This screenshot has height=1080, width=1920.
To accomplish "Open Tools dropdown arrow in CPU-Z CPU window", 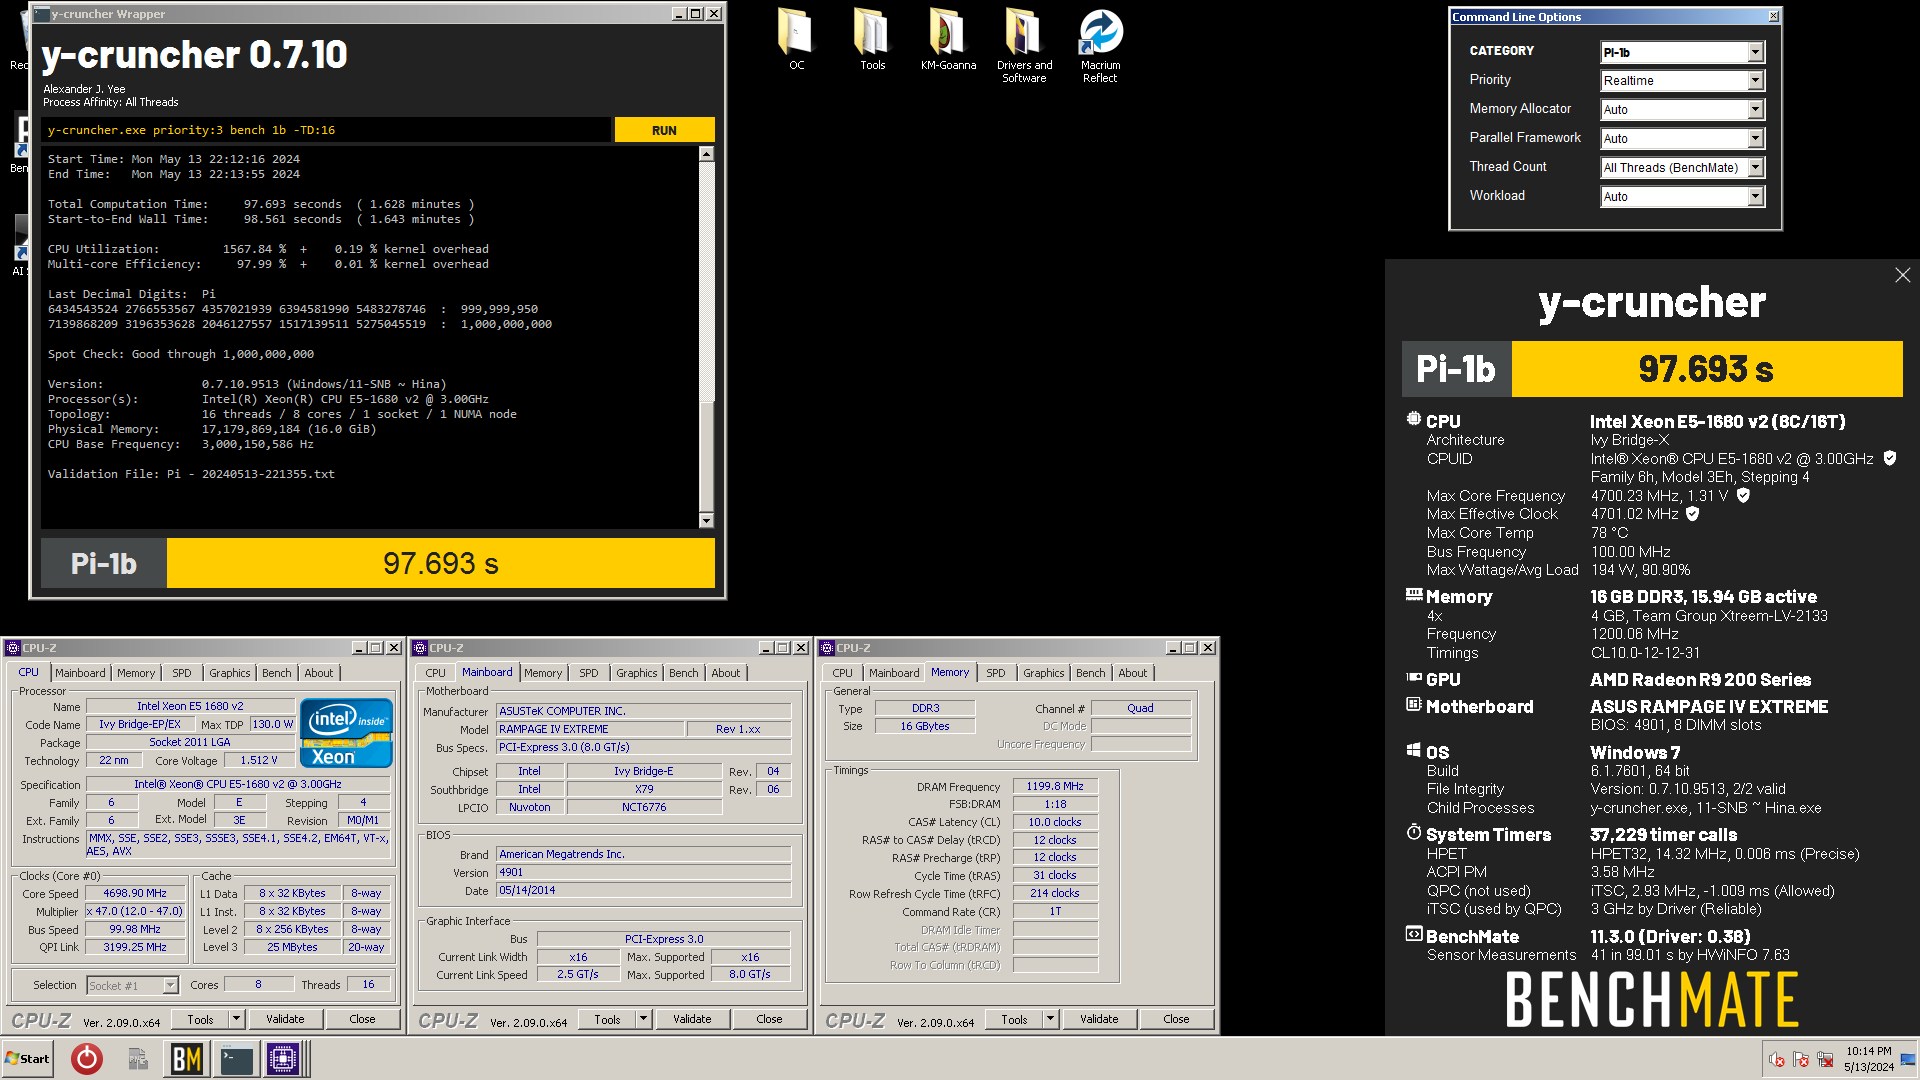I will pyautogui.click(x=237, y=1019).
